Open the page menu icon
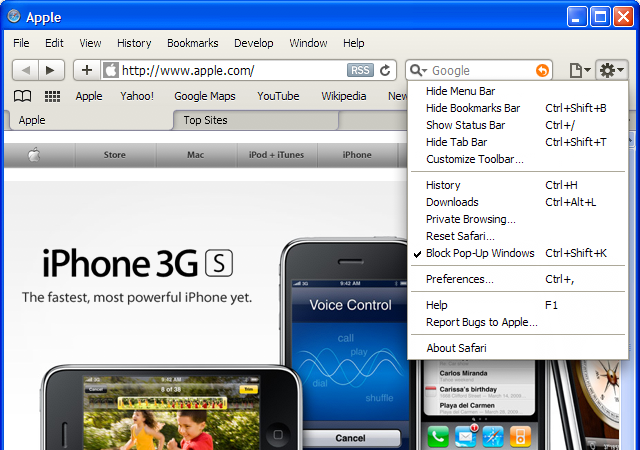 click(x=580, y=70)
